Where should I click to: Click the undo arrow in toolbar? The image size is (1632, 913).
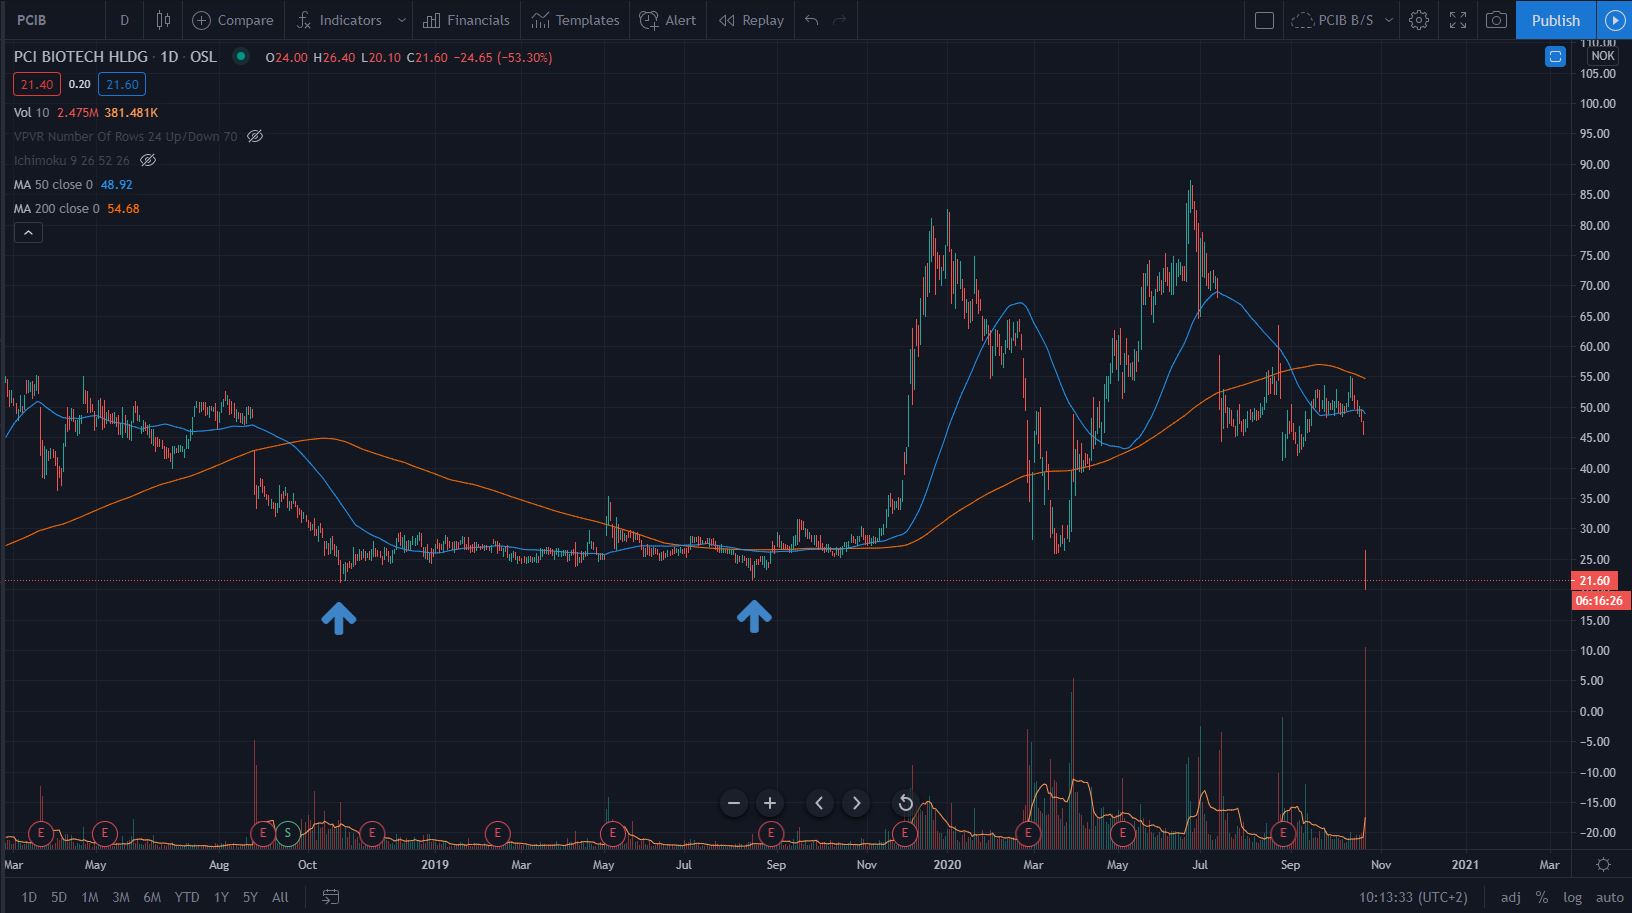(x=811, y=20)
